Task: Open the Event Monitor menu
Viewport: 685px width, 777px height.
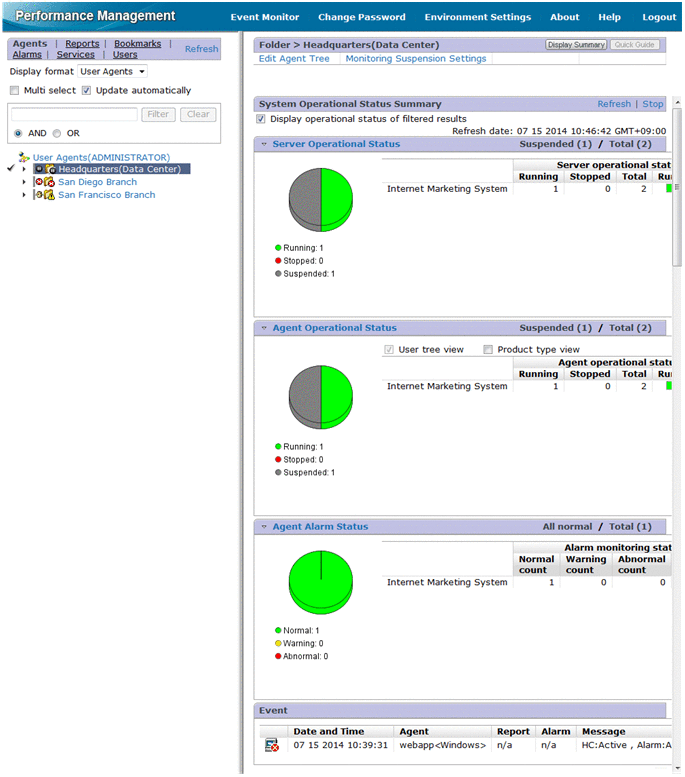Action: point(265,17)
